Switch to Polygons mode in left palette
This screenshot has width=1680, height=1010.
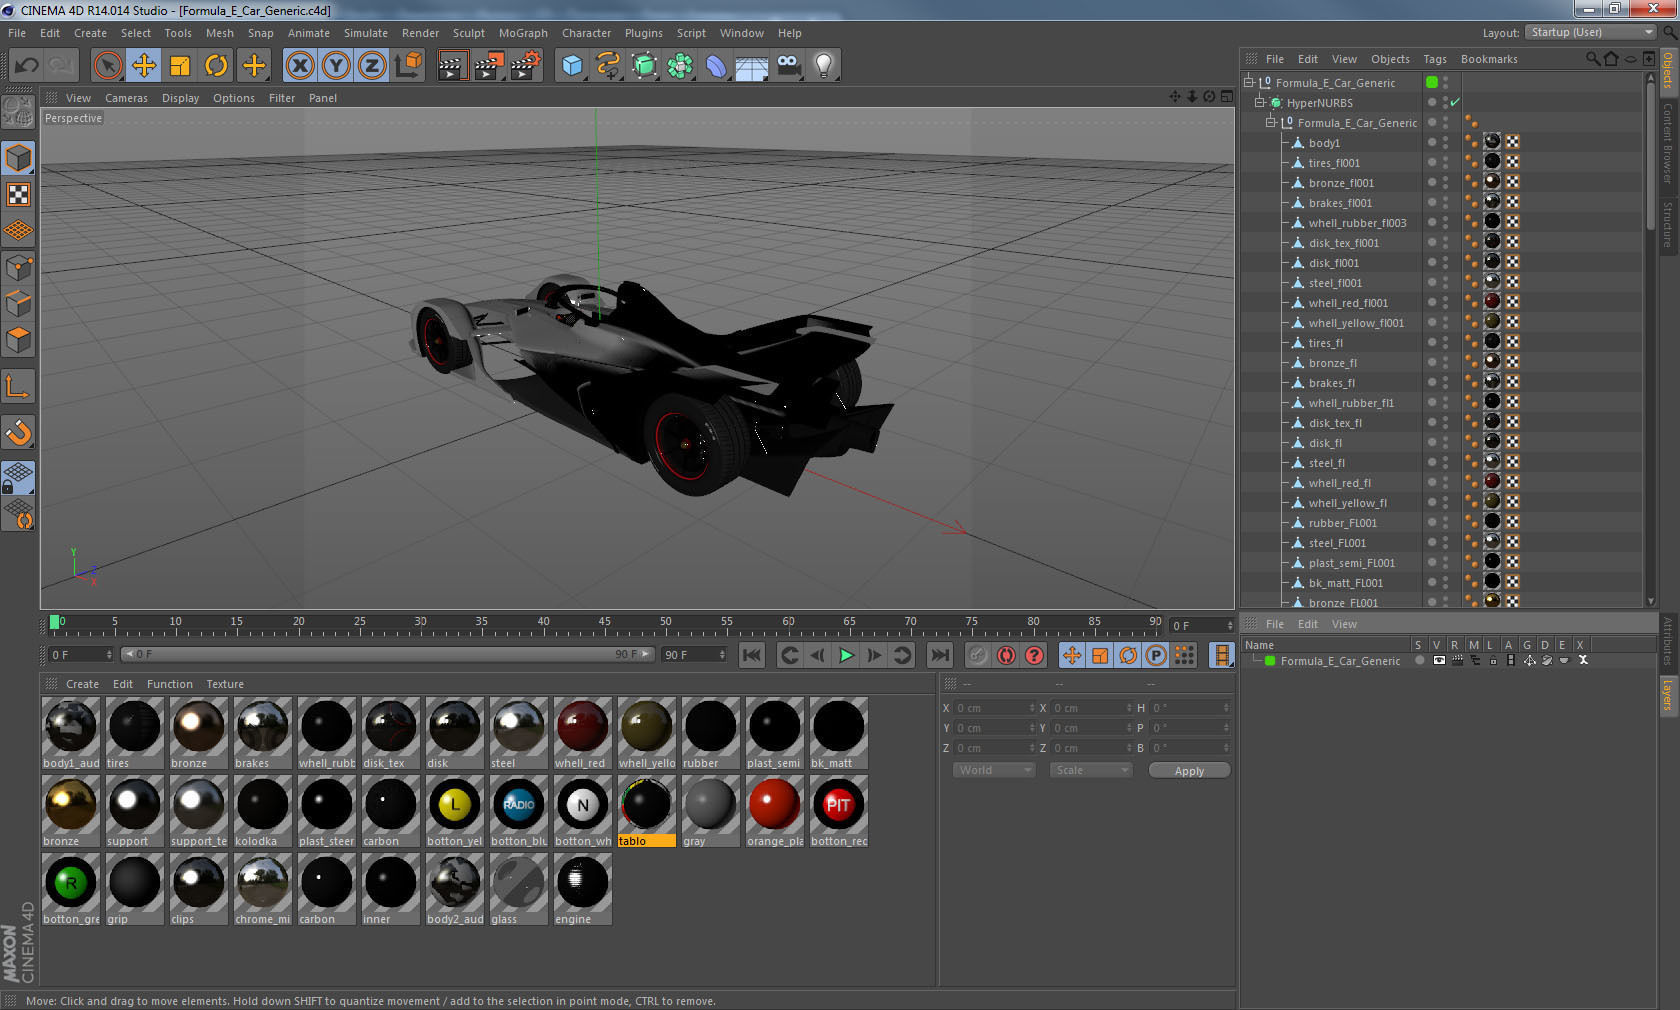point(18,340)
